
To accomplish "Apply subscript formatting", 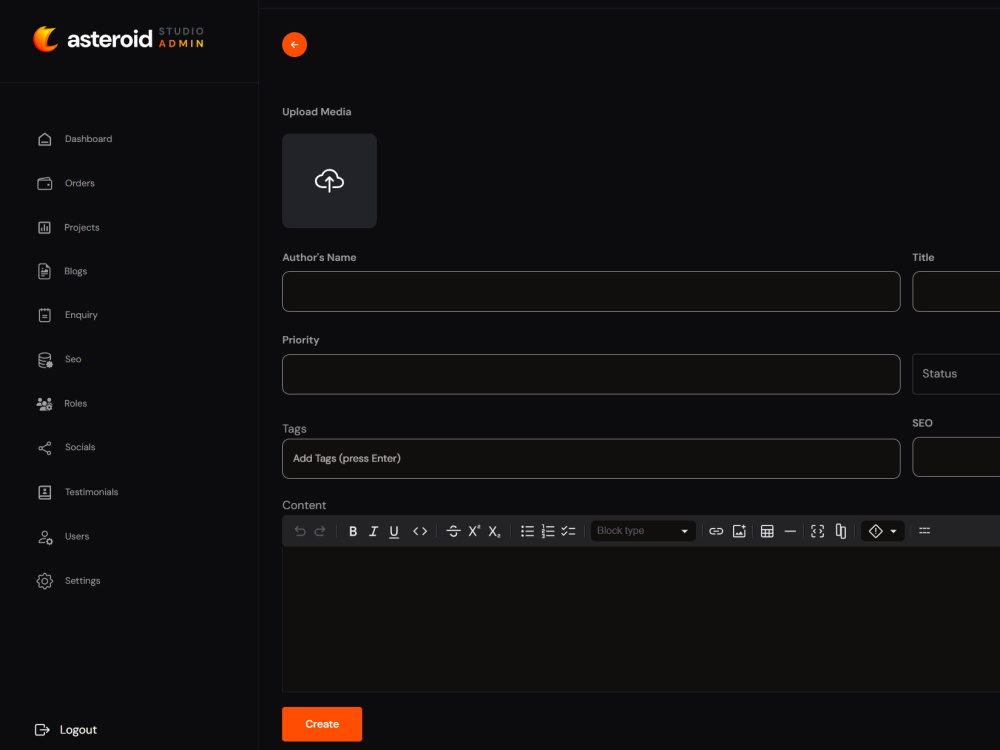I will coord(494,531).
